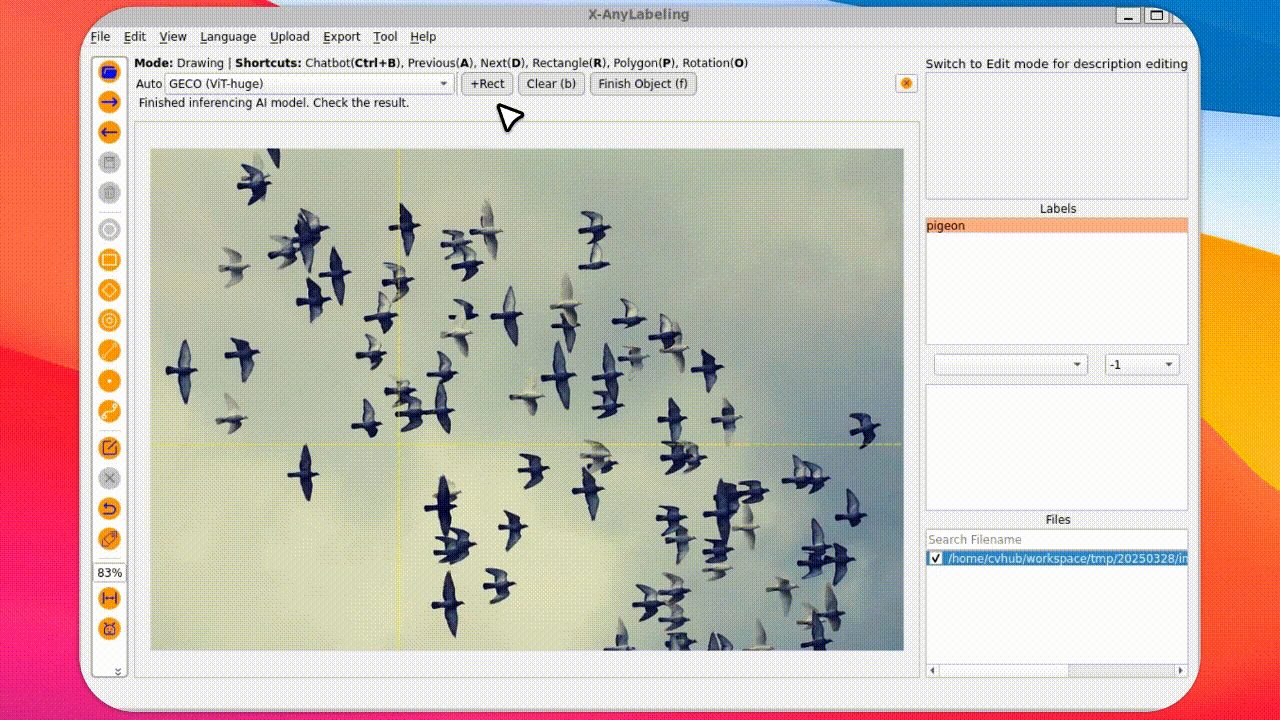Go to next image with right arrow icon

[110, 102]
